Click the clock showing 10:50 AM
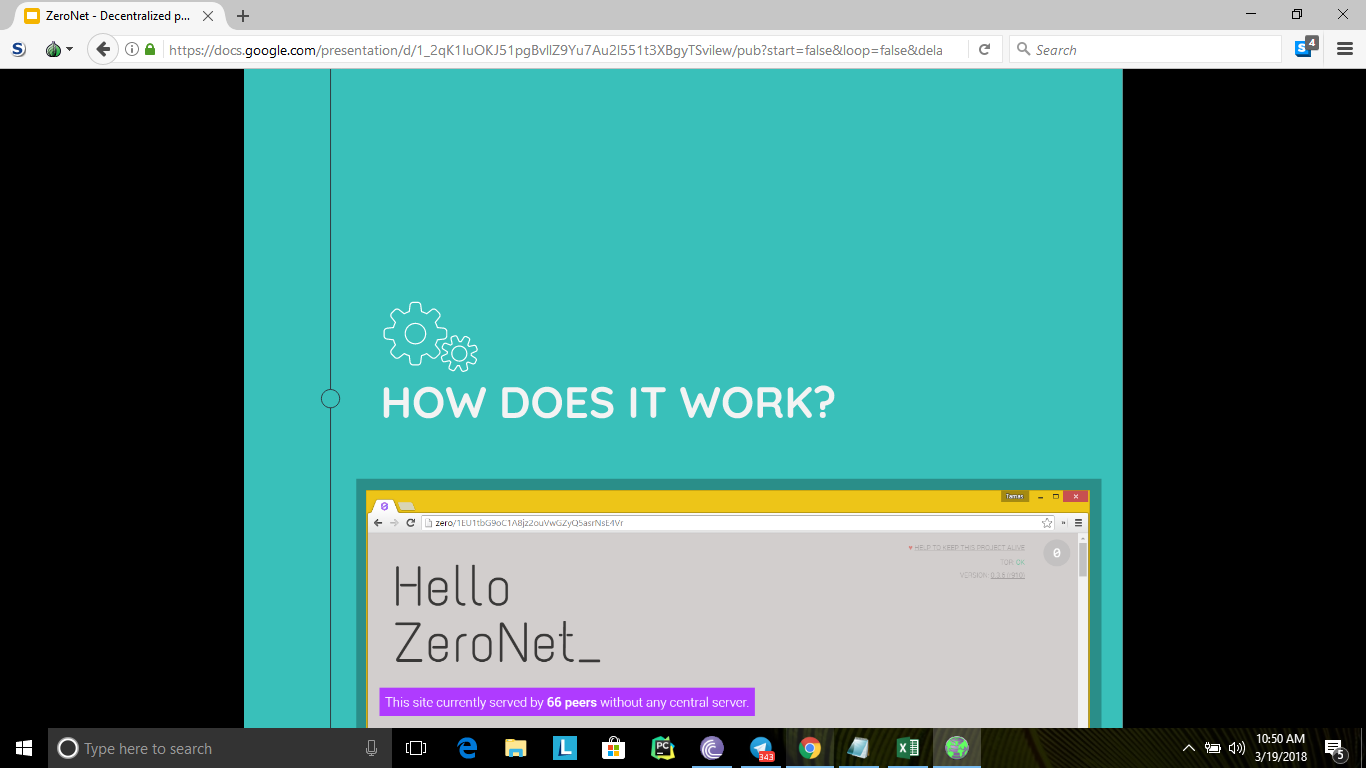Viewport: 1366px width, 768px height. (1281, 748)
